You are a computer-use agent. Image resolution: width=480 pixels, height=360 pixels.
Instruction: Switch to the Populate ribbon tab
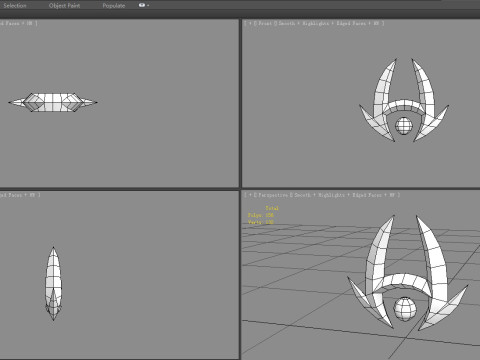[114, 6]
